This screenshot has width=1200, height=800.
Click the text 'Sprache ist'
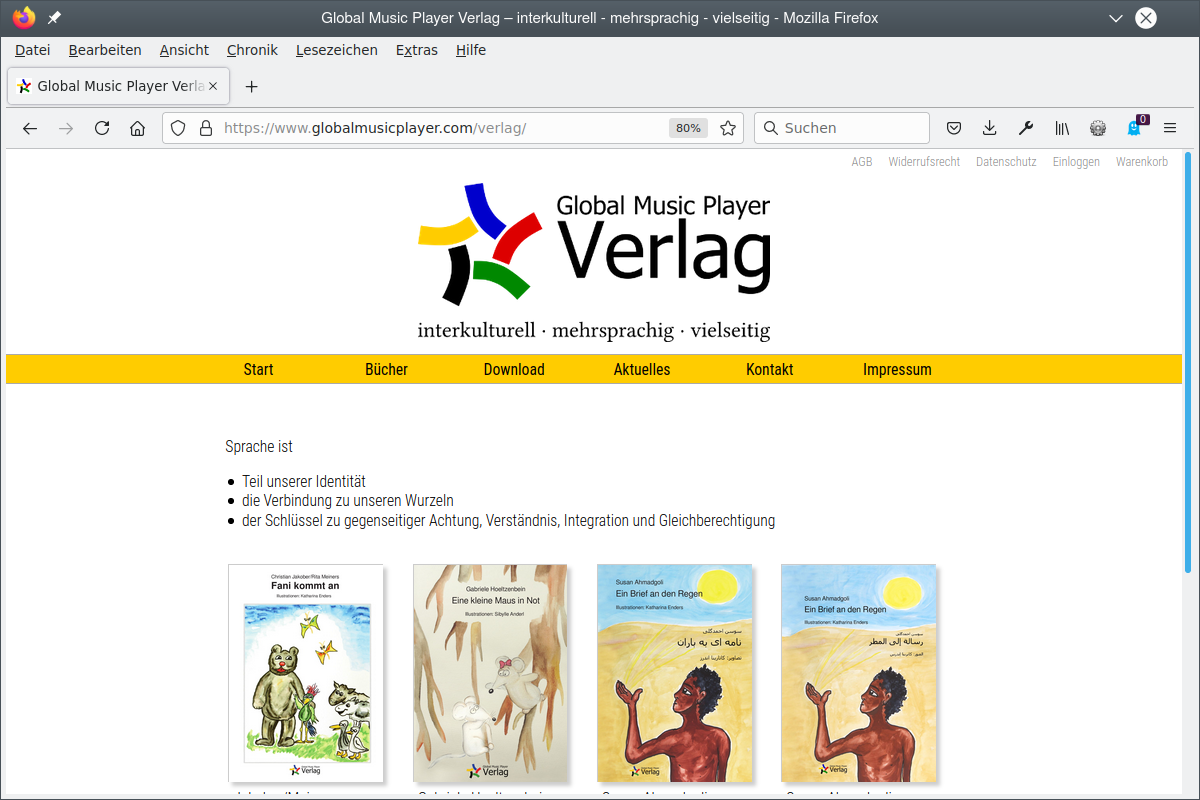259,447
